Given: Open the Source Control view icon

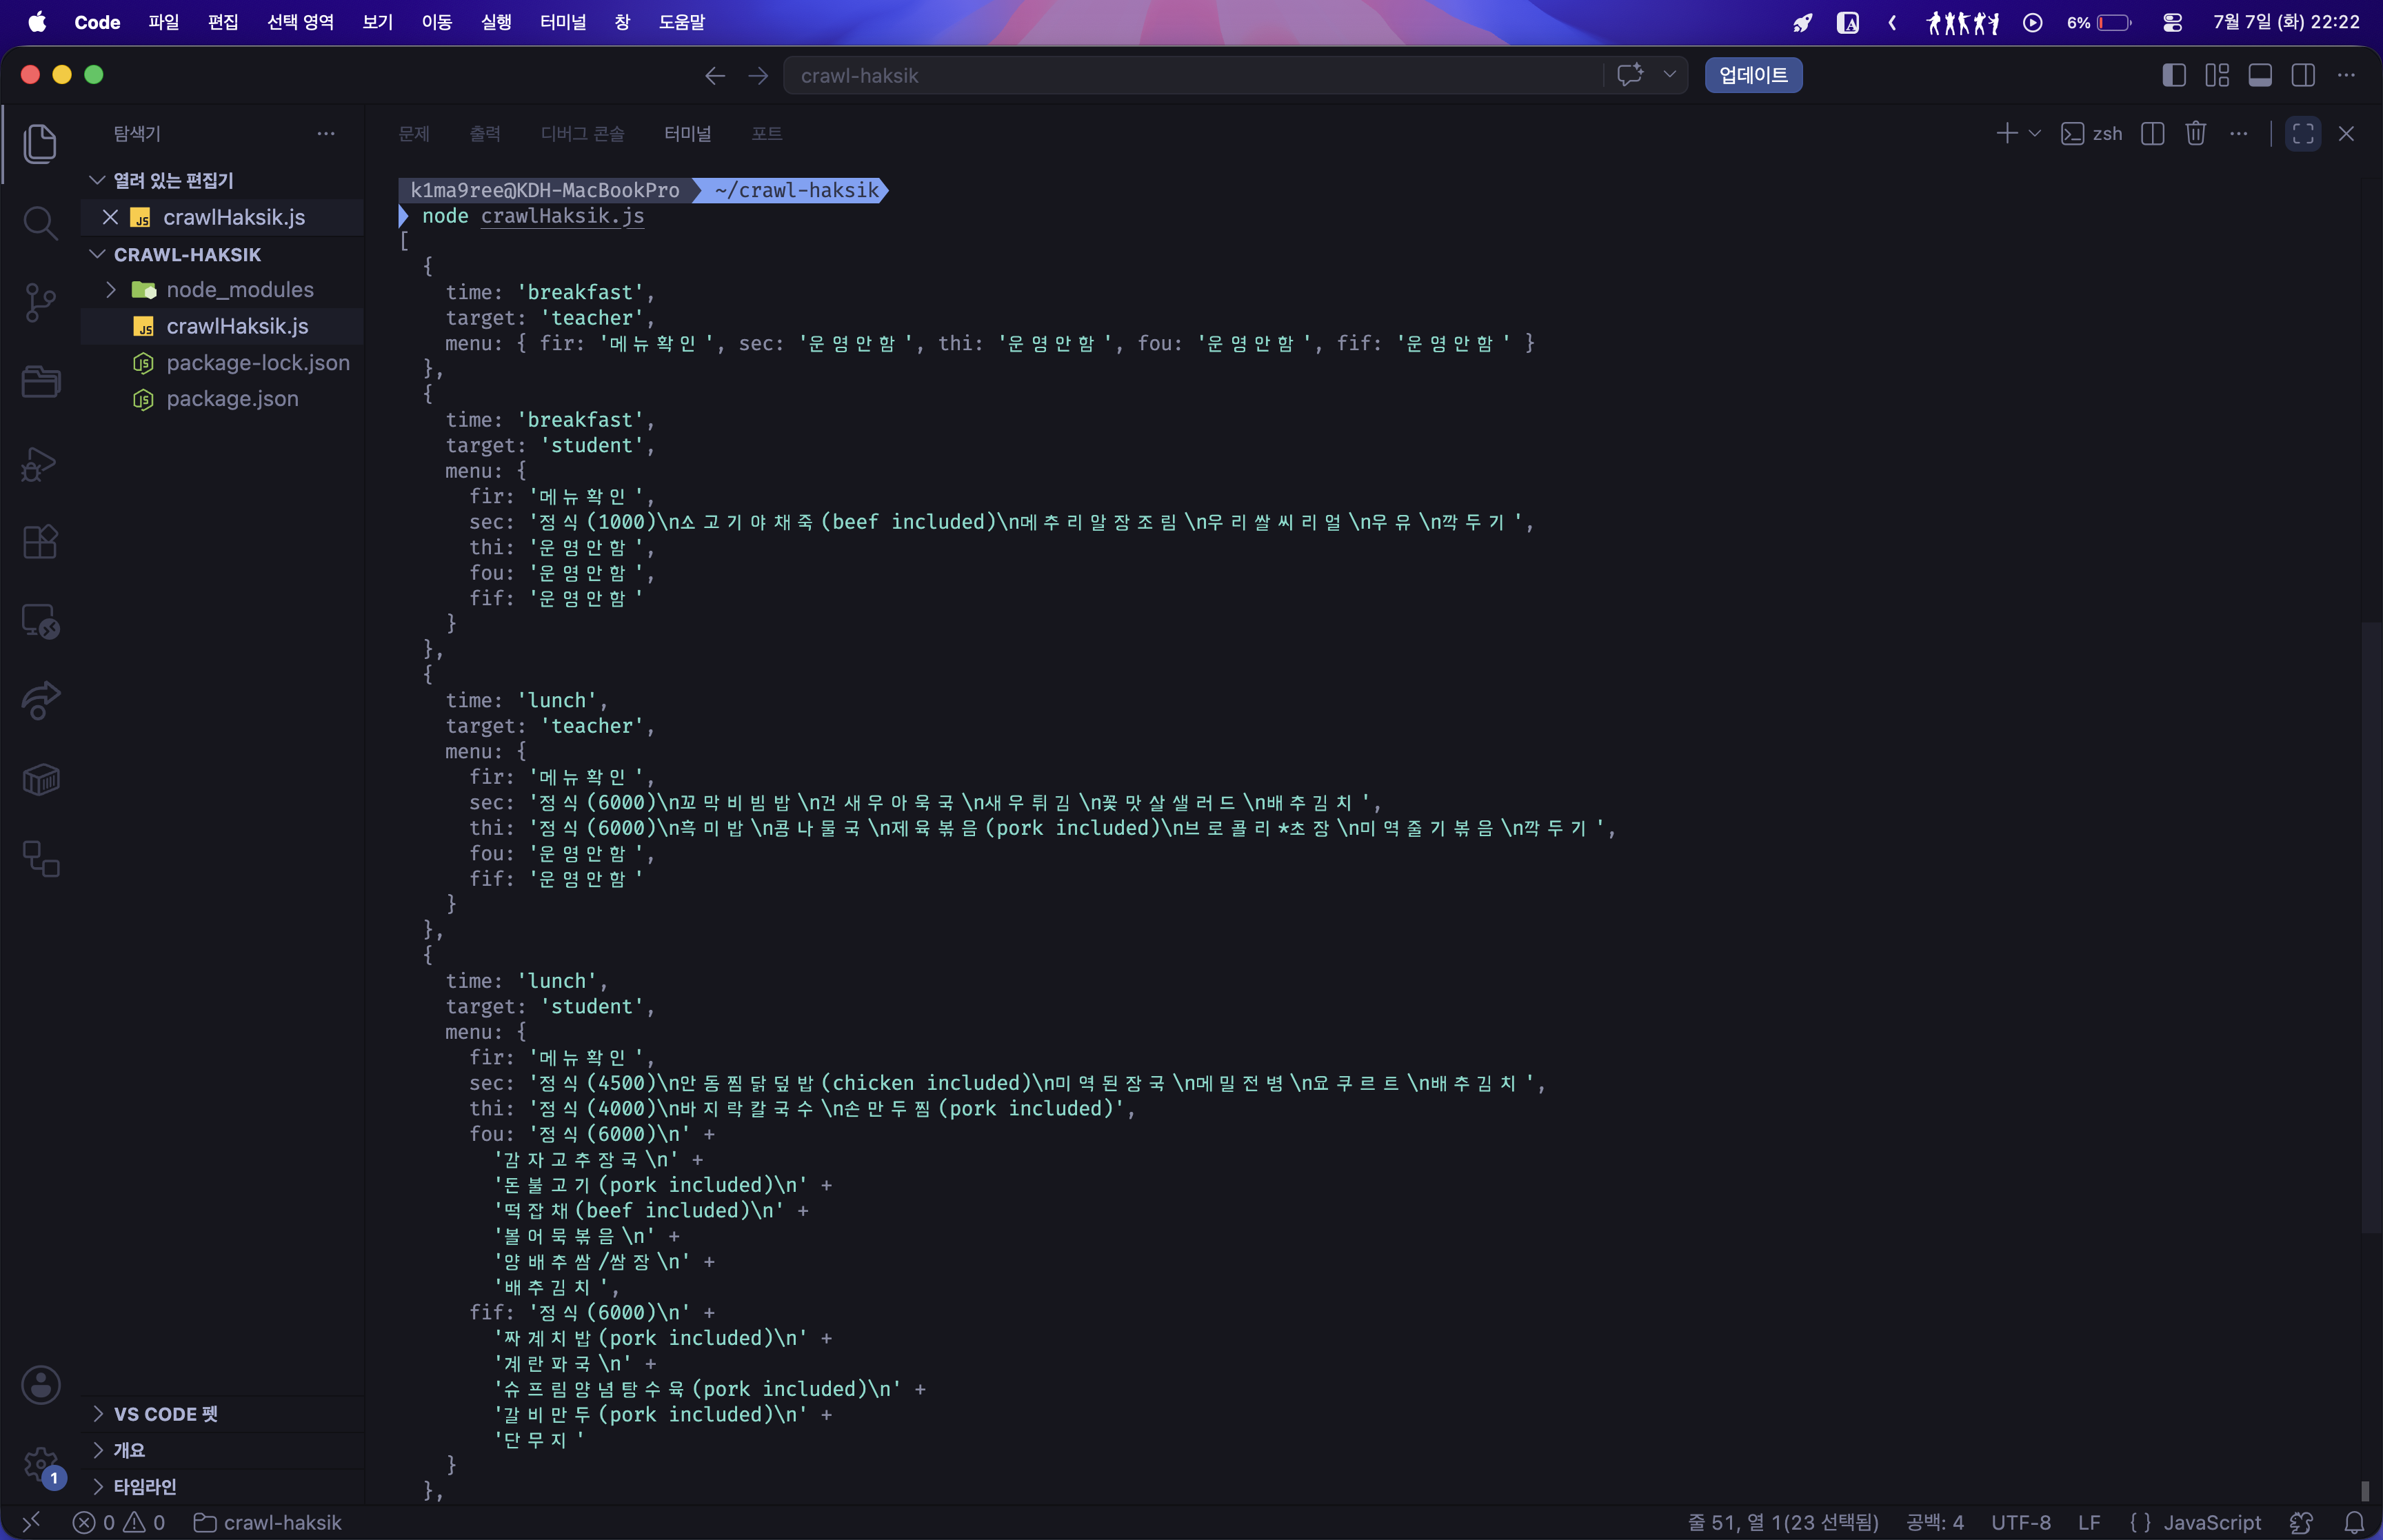Looking at the screenshot, I should (40, 302).
